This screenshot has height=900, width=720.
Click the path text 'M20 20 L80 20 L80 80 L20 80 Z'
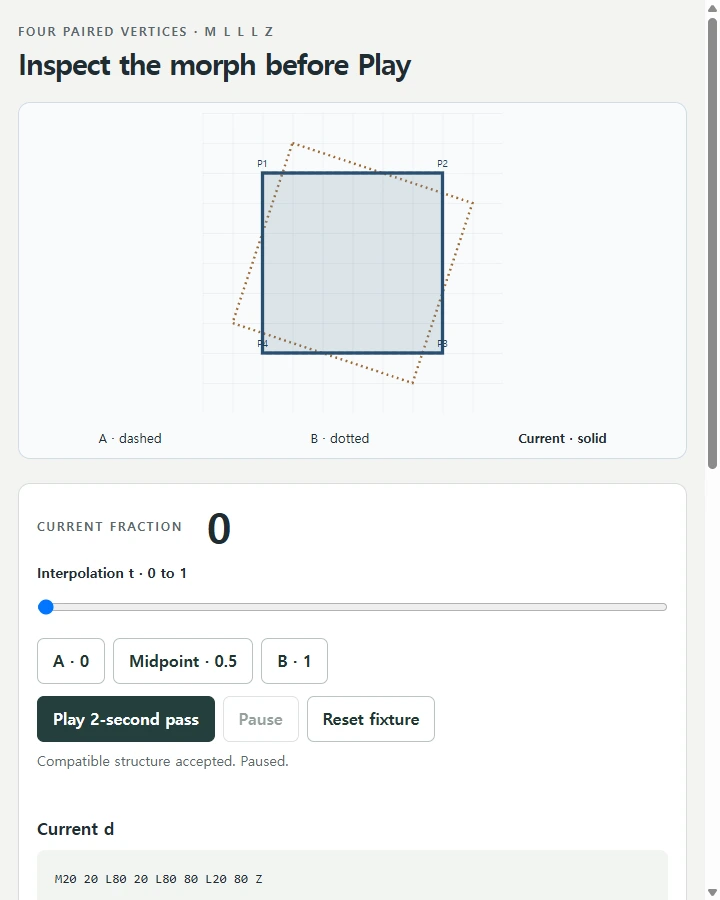click(x=158, y=879)
